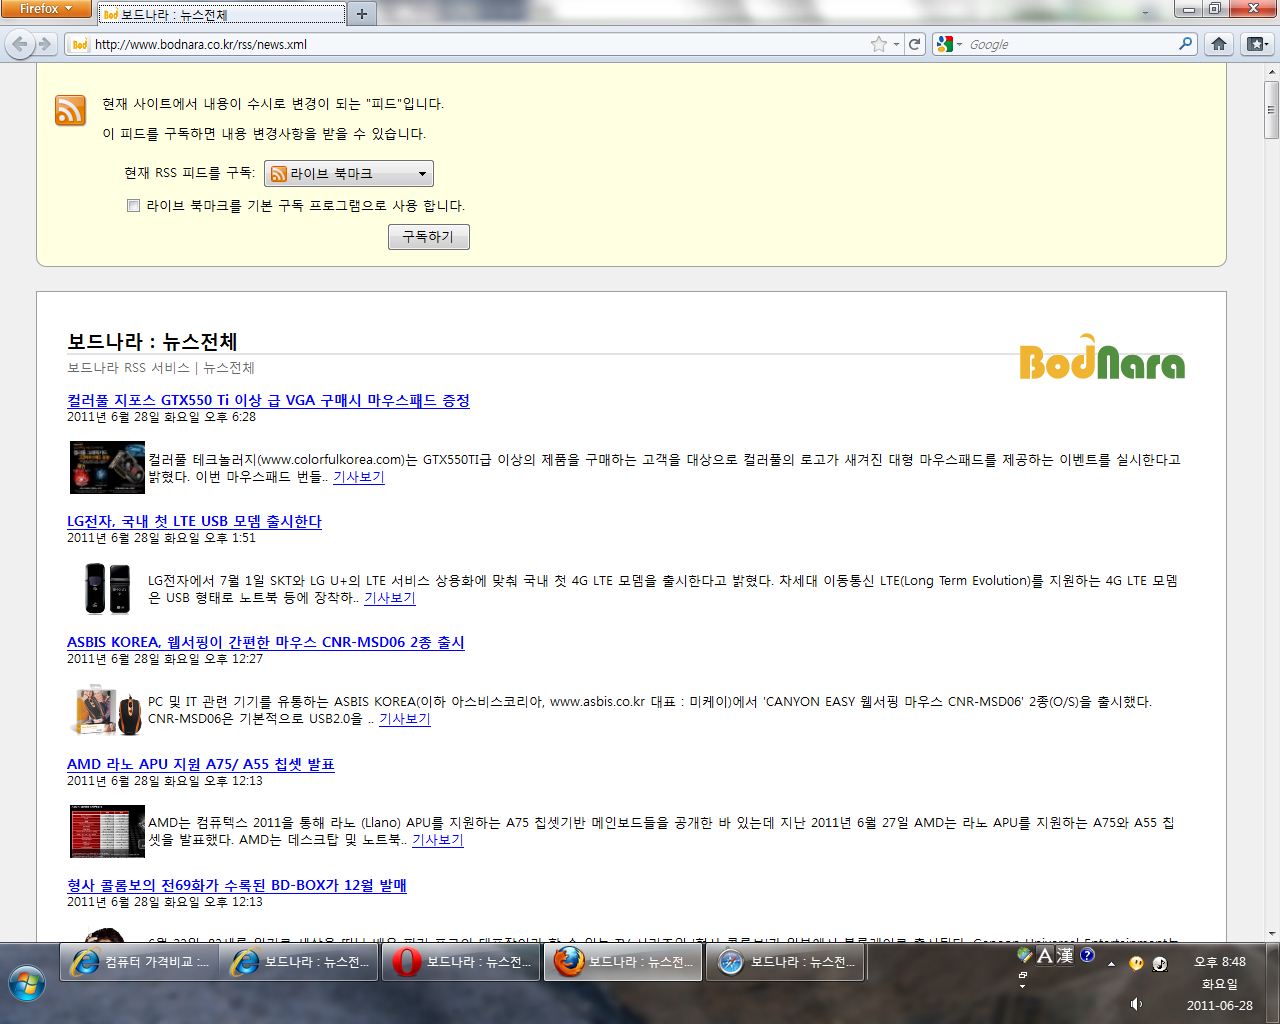This screenshot has height=1024, width=1280.
Task: Click the Forward navigation arrow
Action: point(44,44)
